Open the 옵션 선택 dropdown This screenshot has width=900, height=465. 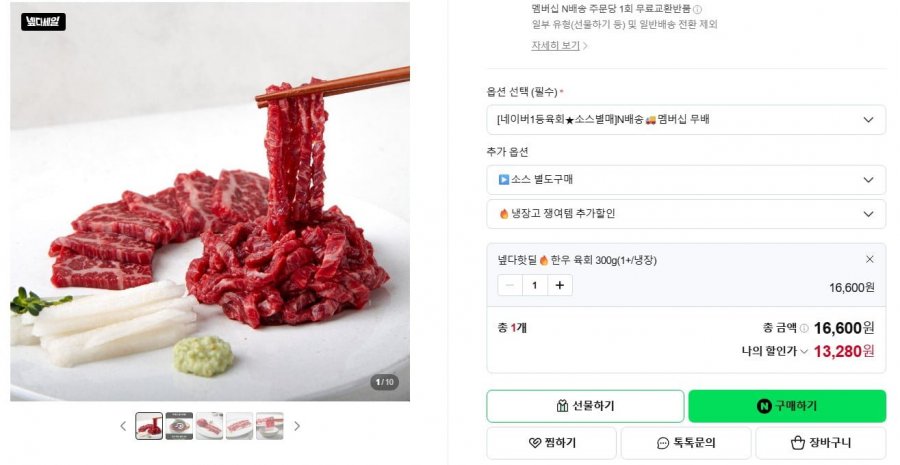[686, 119]
